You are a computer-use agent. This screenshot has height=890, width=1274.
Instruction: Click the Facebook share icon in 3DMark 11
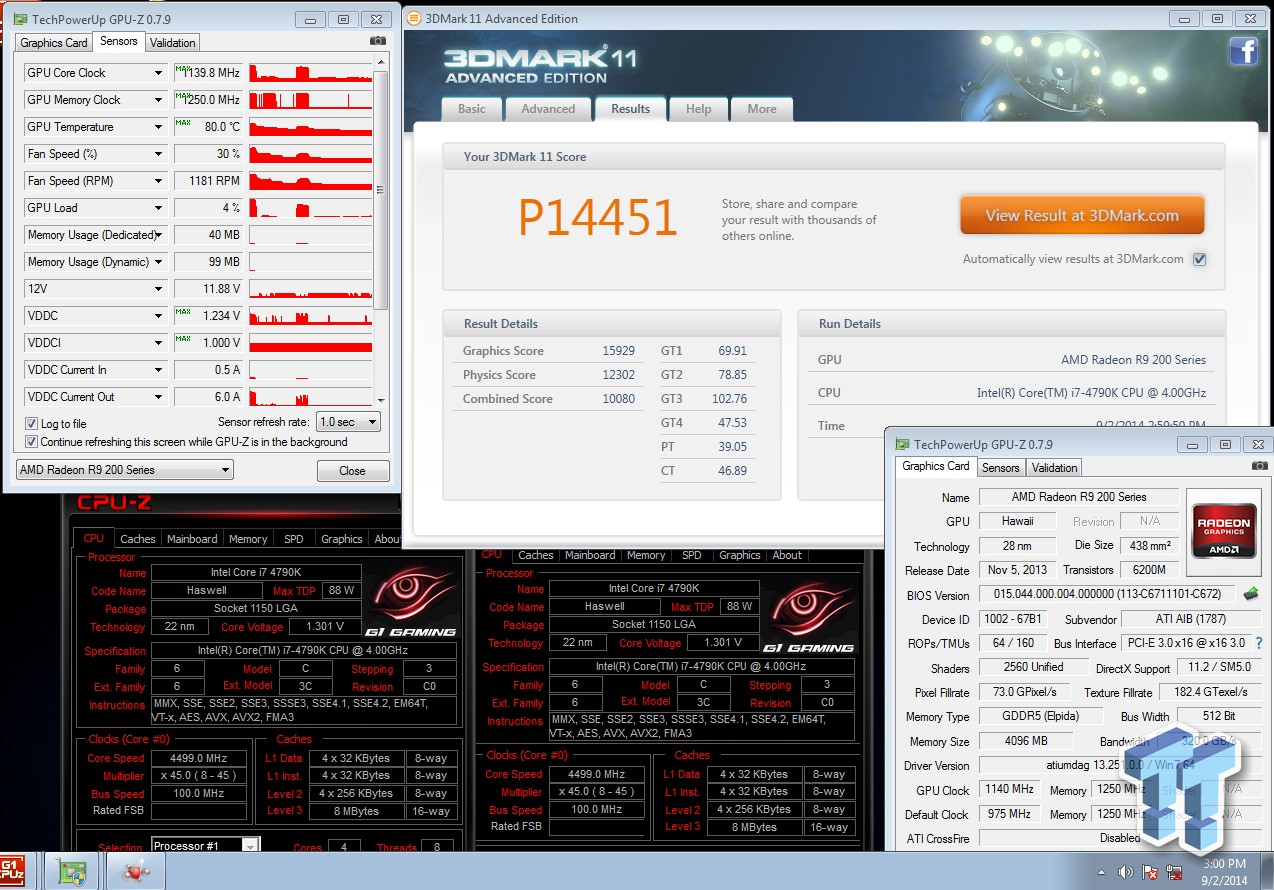tap(1243, 50)
